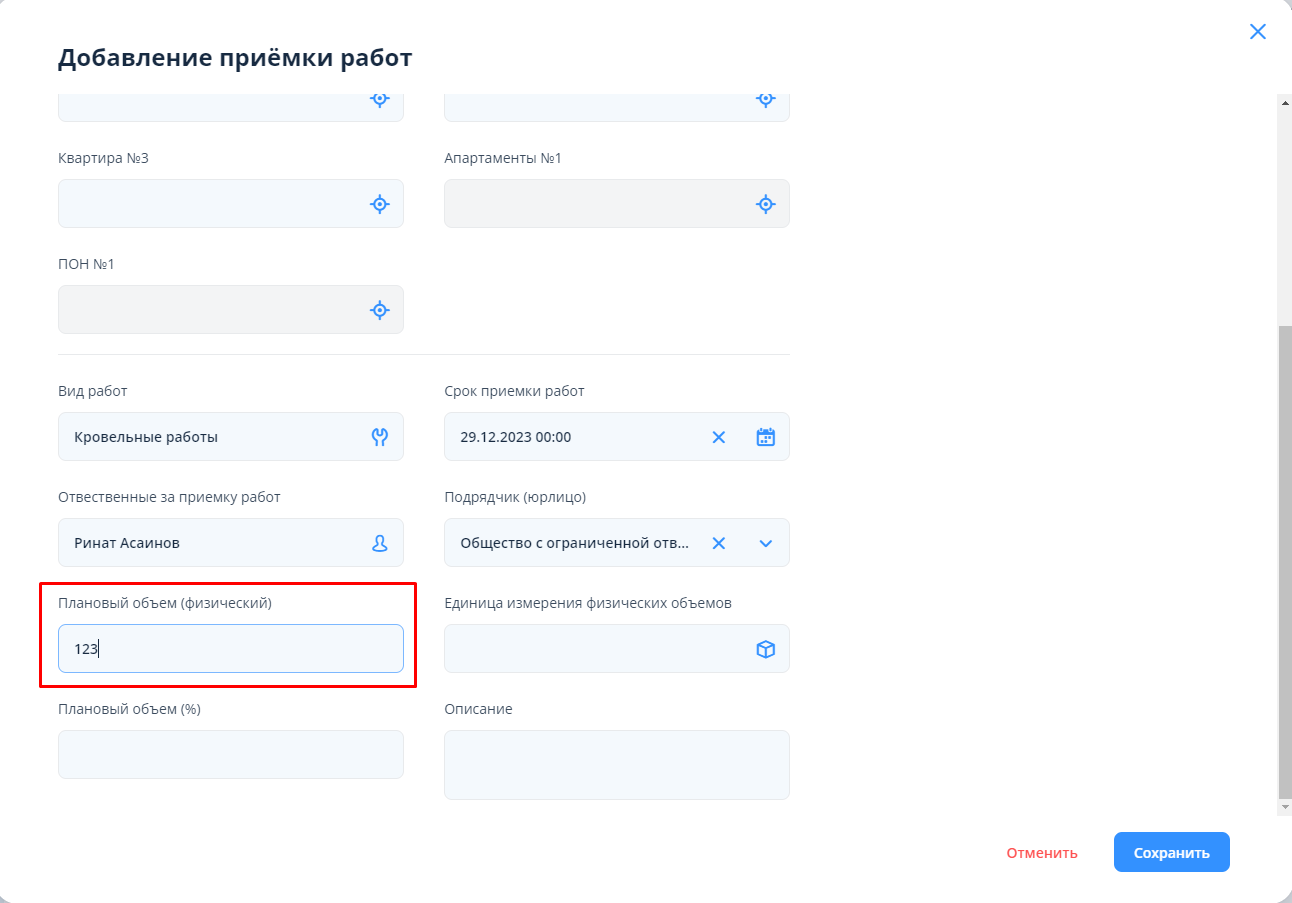Click the person icon next to Ринат Асаинов
1292x903 pixels.
click(x=379, y=543)
